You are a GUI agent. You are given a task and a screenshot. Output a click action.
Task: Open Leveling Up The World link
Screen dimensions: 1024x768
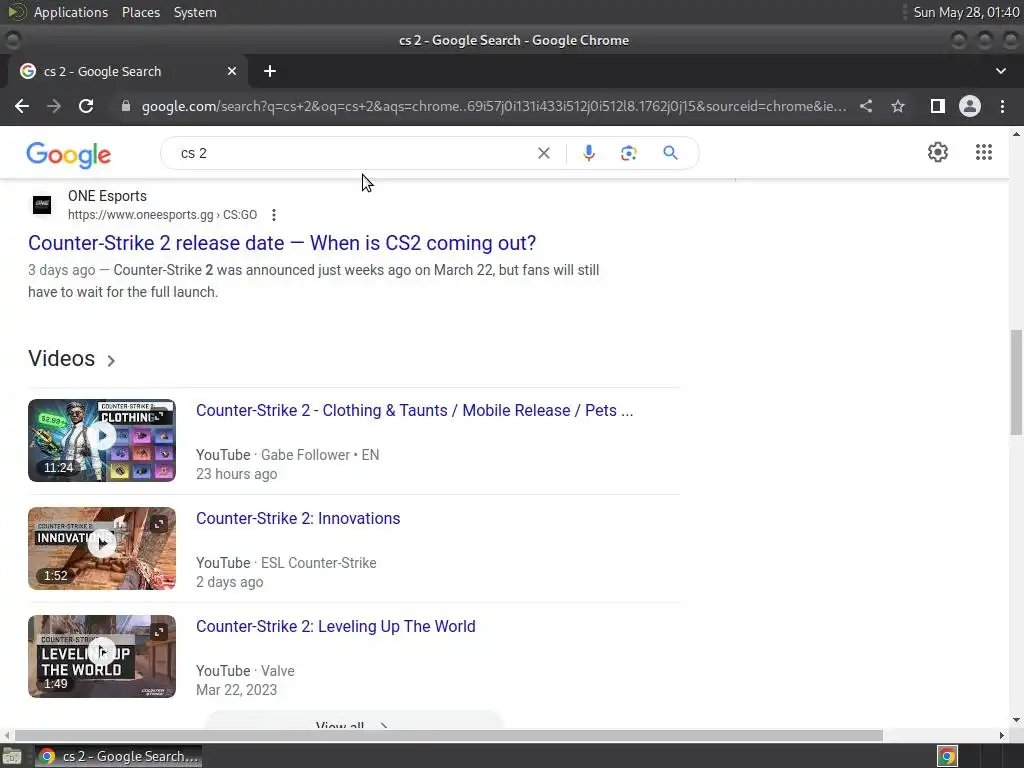(x=336, y=626)
